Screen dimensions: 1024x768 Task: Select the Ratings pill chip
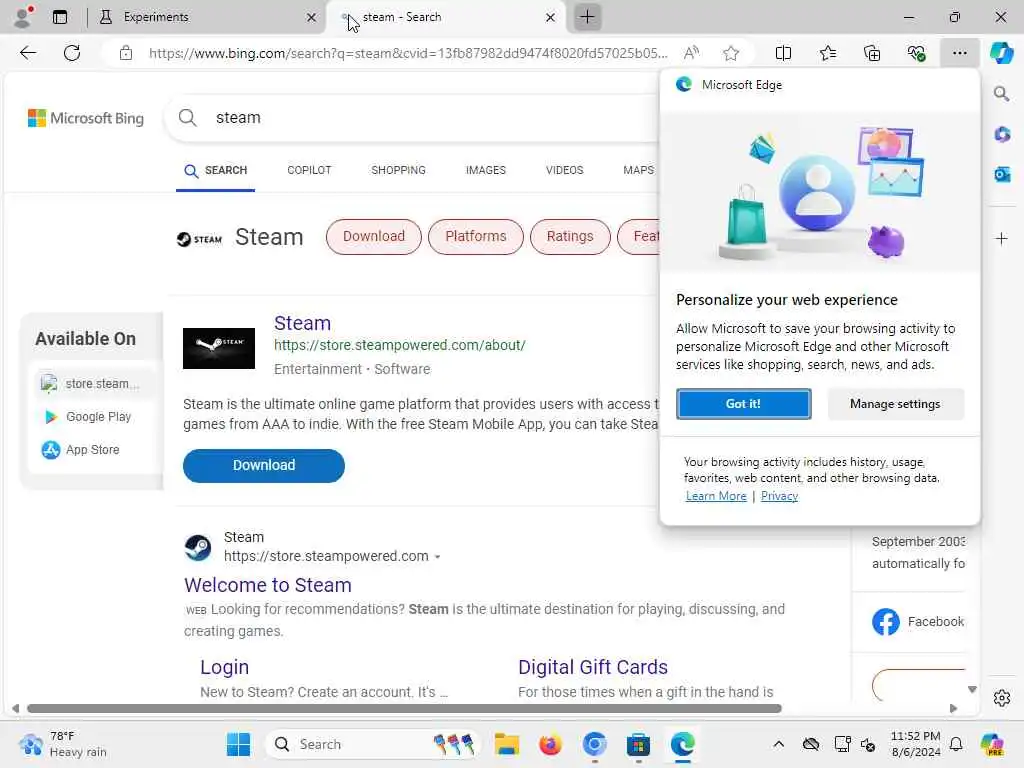tap(570, 236)
